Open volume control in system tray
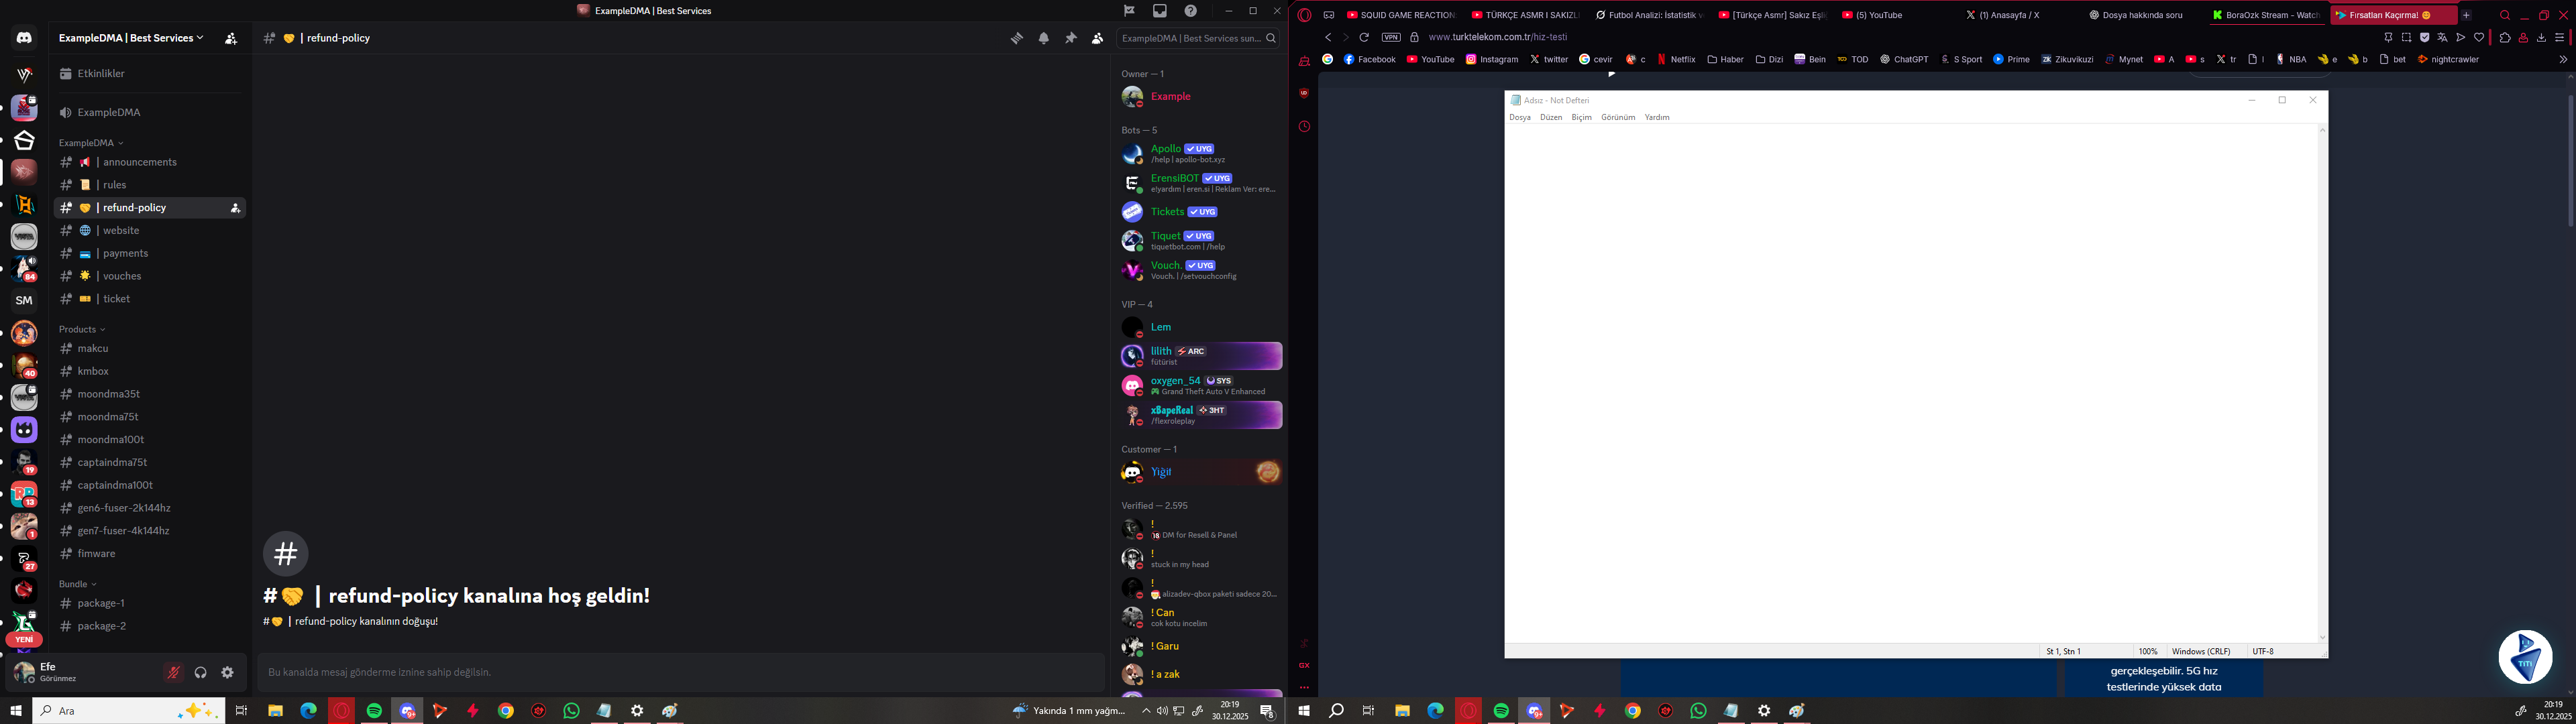The width and height of the screenshot is (2576, 724). click(x=1162, y=711)
